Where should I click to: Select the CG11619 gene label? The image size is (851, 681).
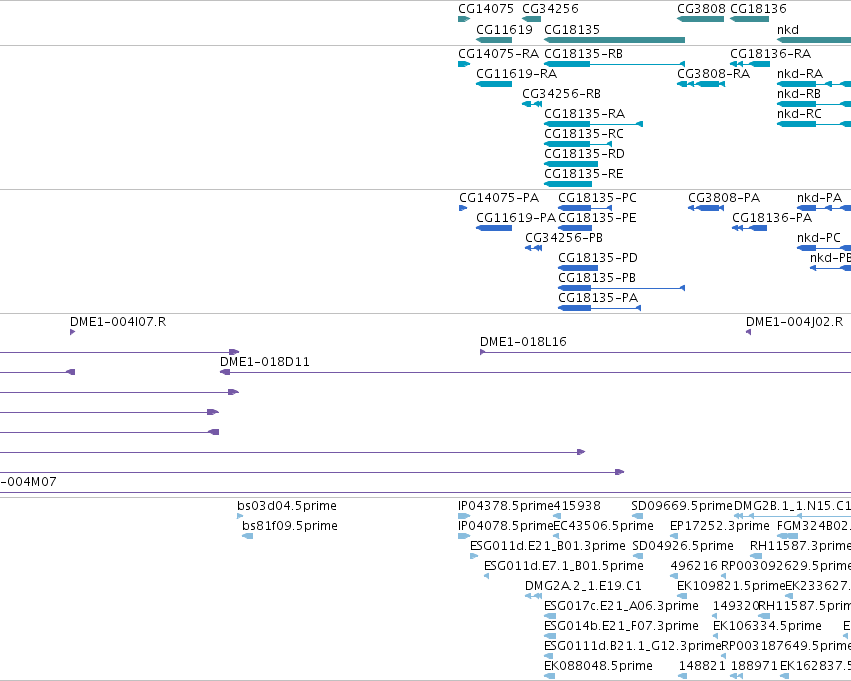(x=504, y=29)
